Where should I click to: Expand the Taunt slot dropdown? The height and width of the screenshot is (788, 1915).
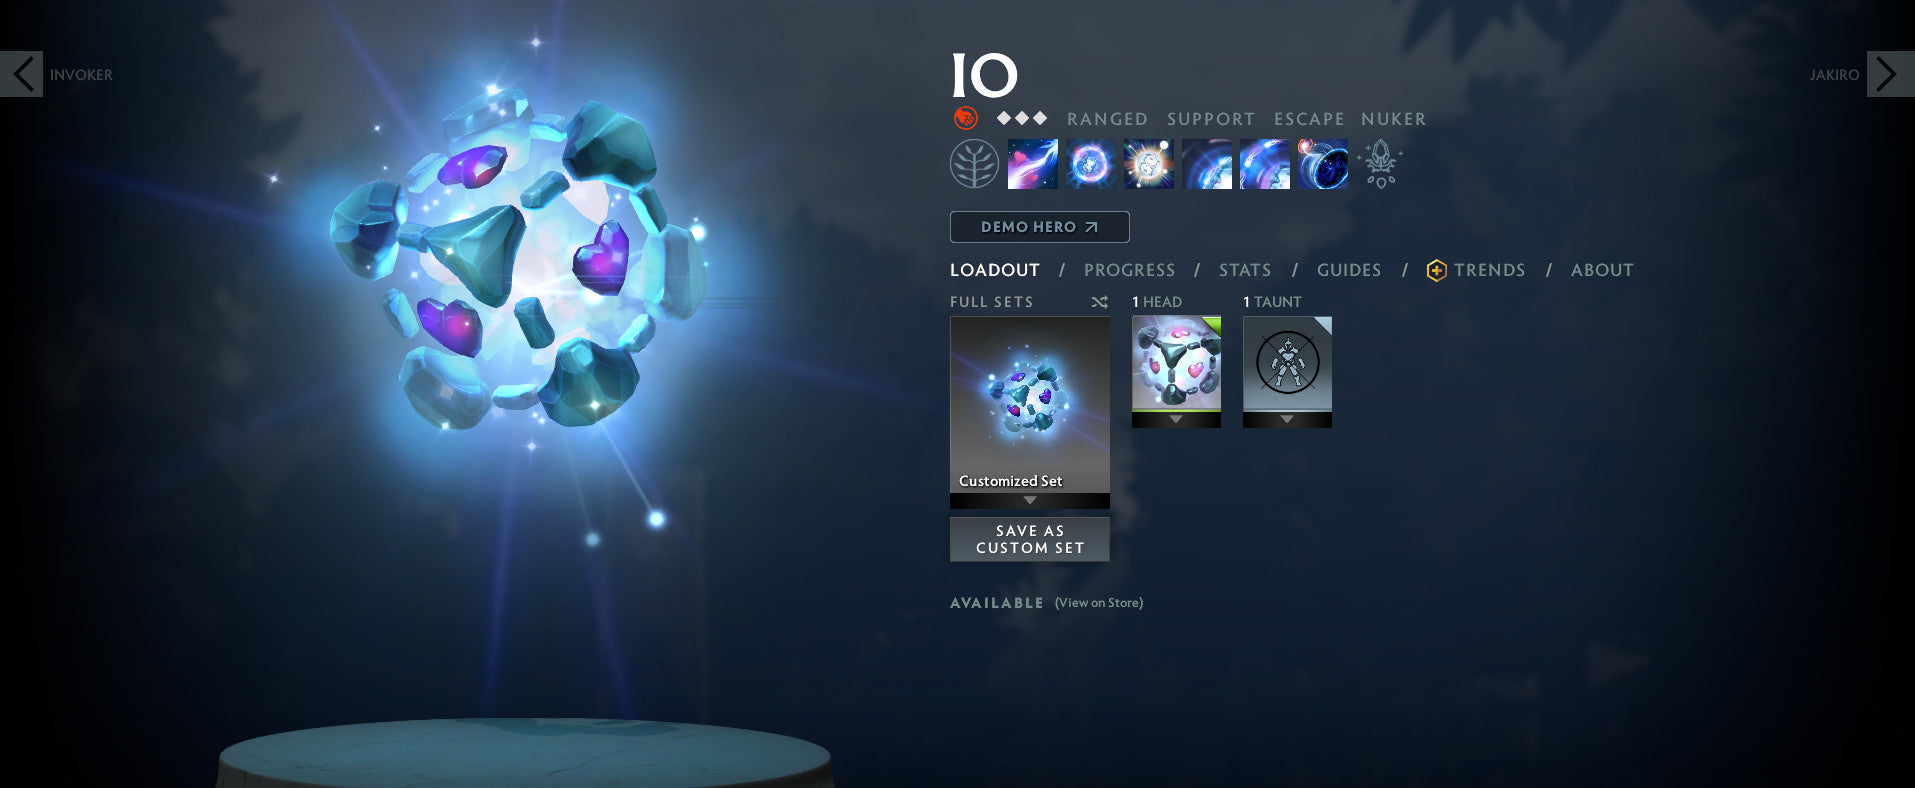[x=1287, y=420]
